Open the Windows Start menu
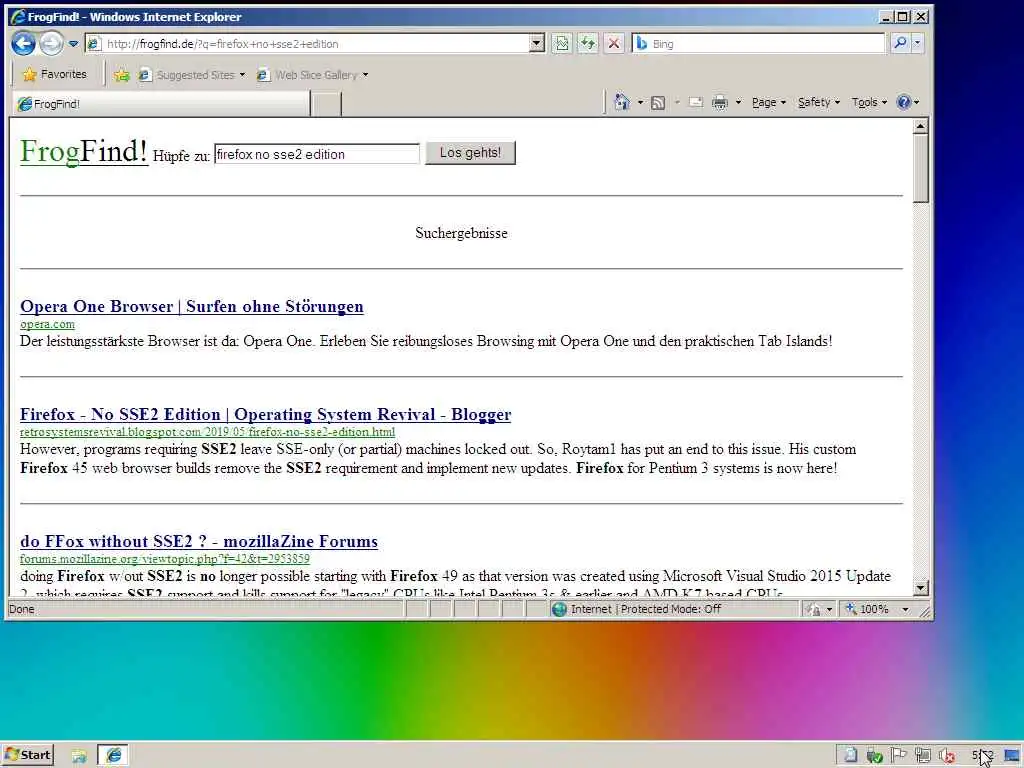 (x=28, y=755)
